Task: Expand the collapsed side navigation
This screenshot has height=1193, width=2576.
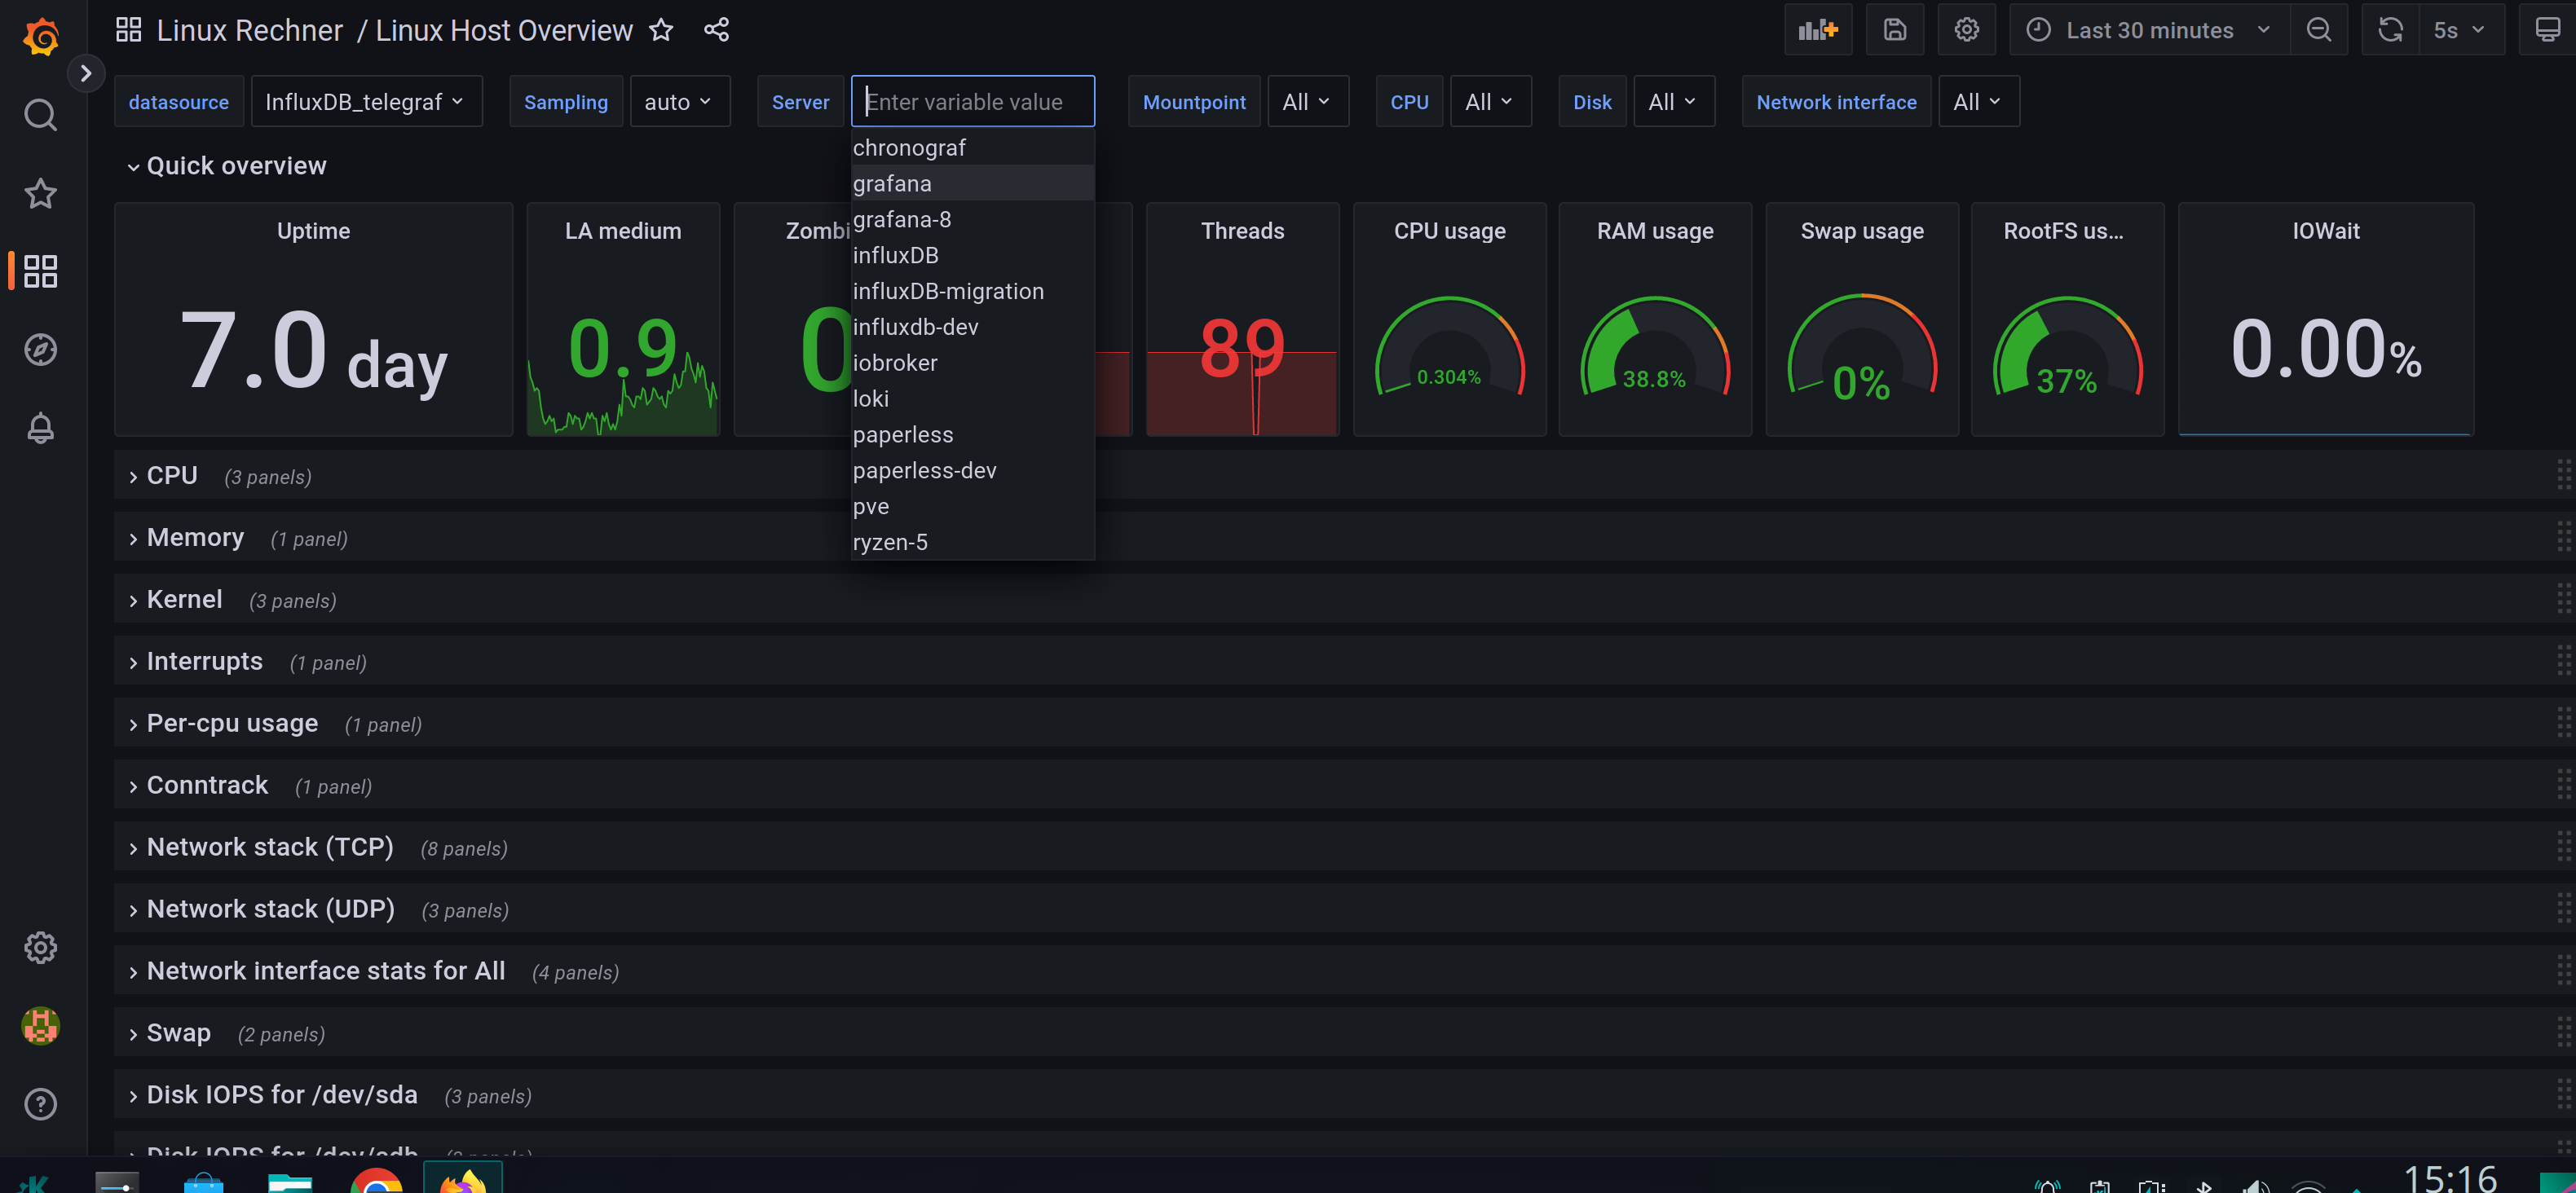Action: (86, 73)
